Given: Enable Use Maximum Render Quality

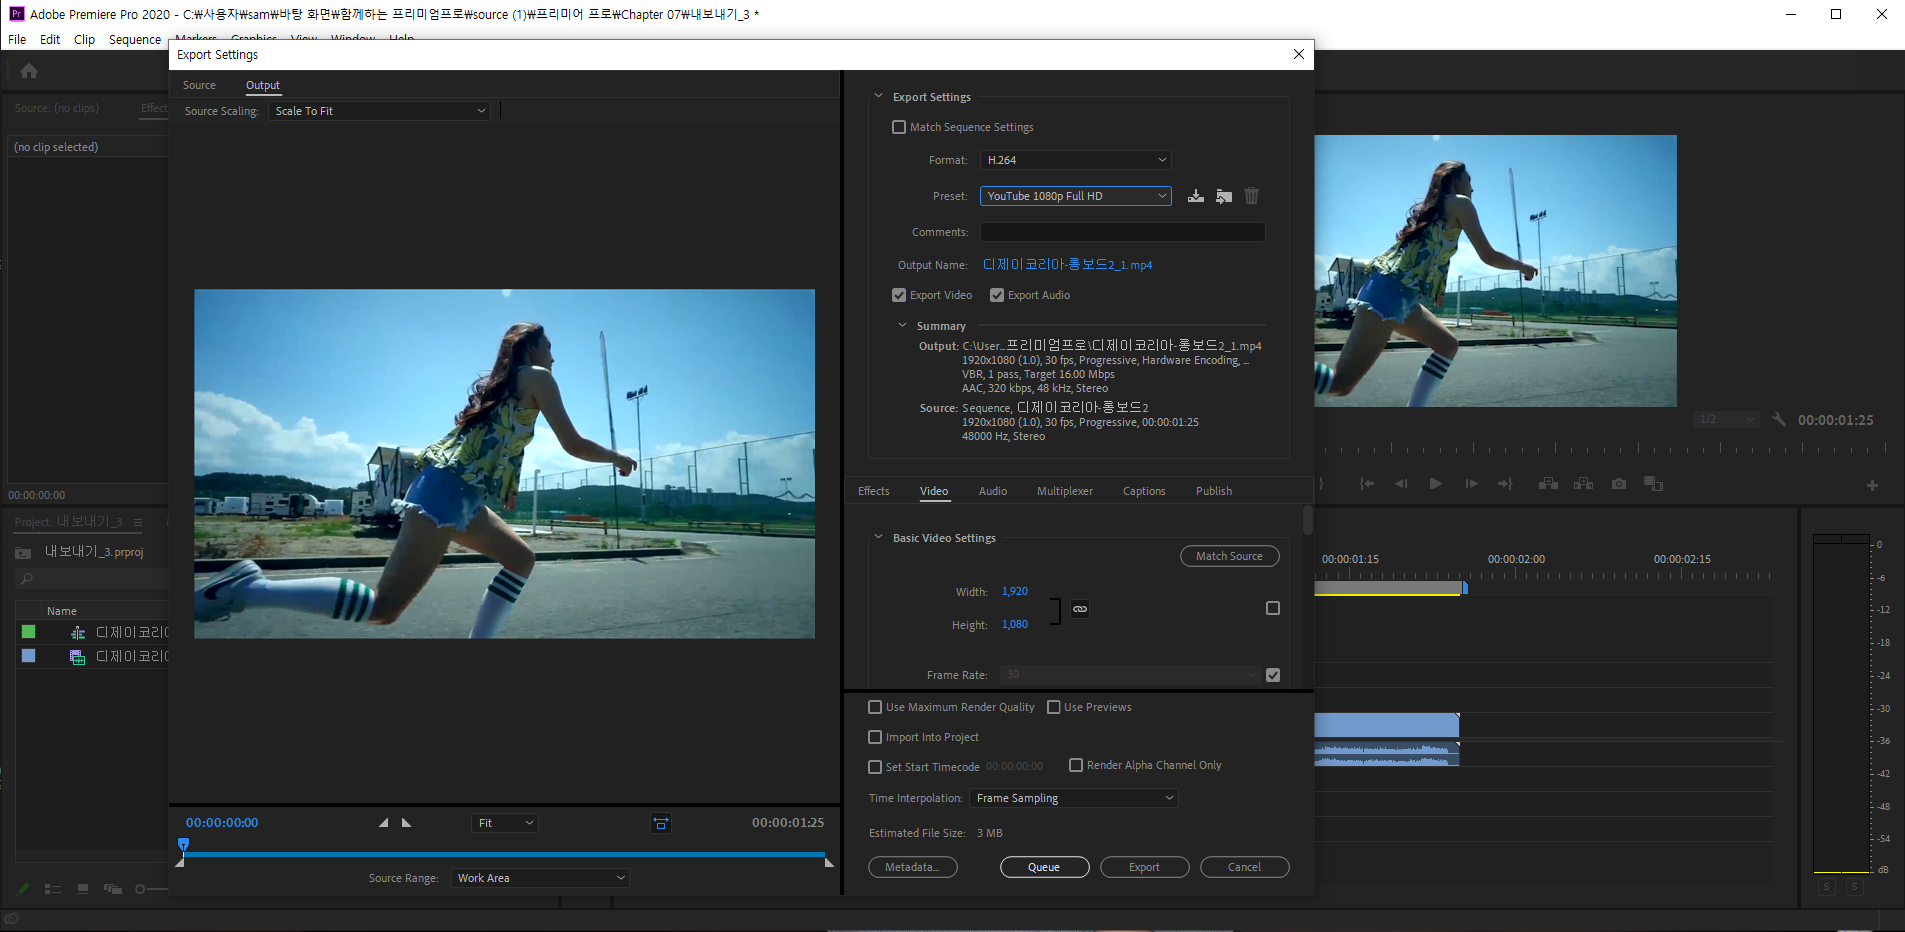Looking at the screenshot, I should click(875, 707).
